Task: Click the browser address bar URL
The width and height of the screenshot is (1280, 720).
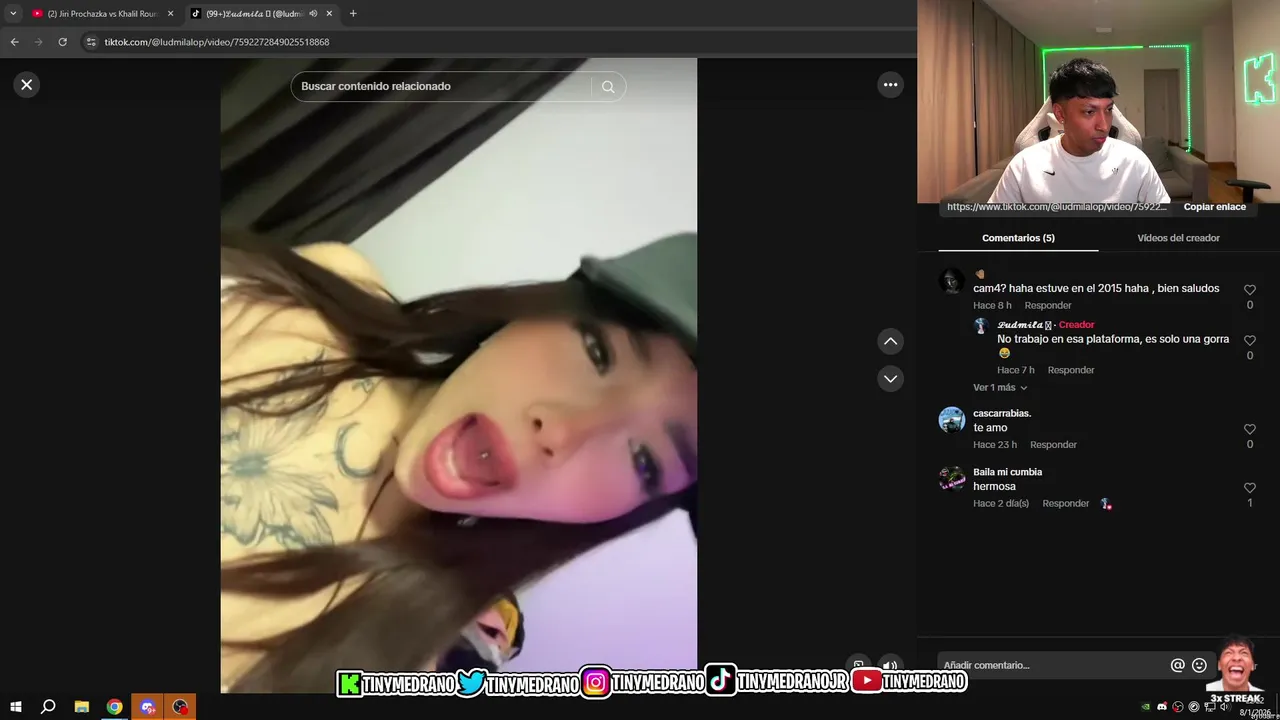Action: click(x=217, y=42)
